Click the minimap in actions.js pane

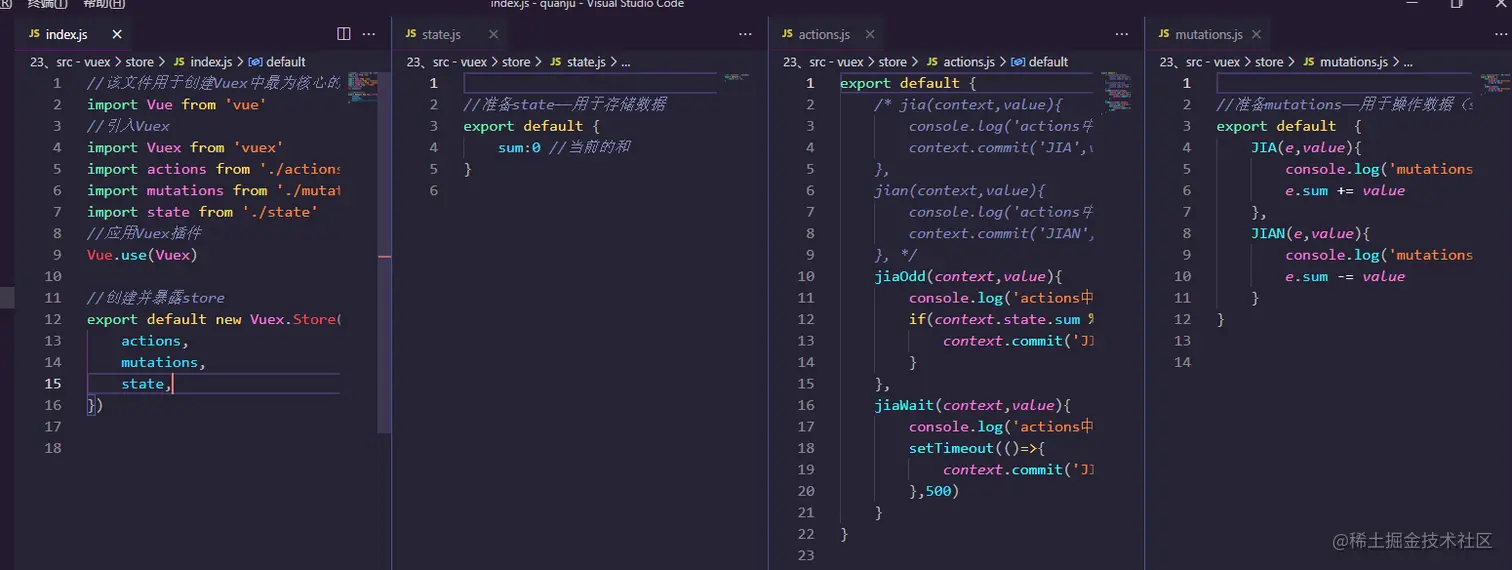click(x=1116, y=90)
